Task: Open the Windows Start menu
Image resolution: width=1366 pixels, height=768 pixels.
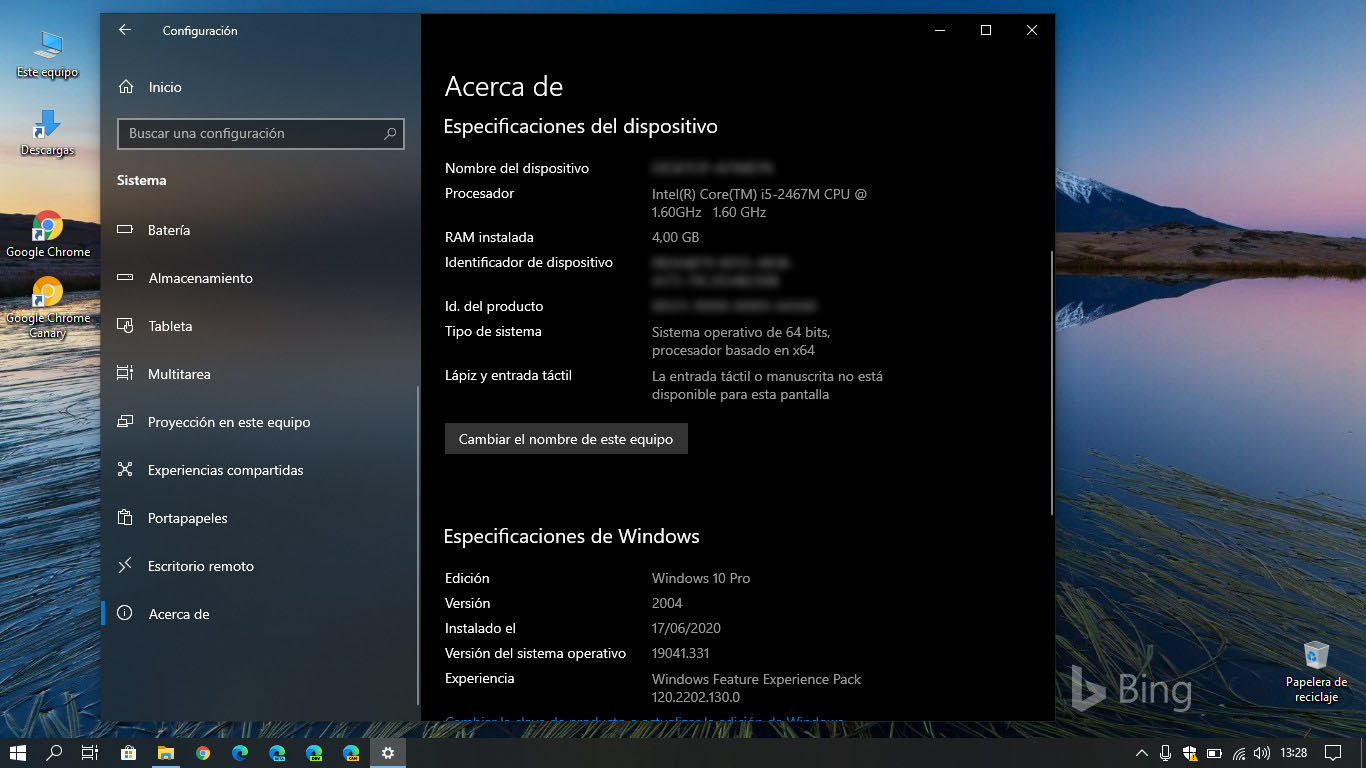Action: [x=17, y=753]
